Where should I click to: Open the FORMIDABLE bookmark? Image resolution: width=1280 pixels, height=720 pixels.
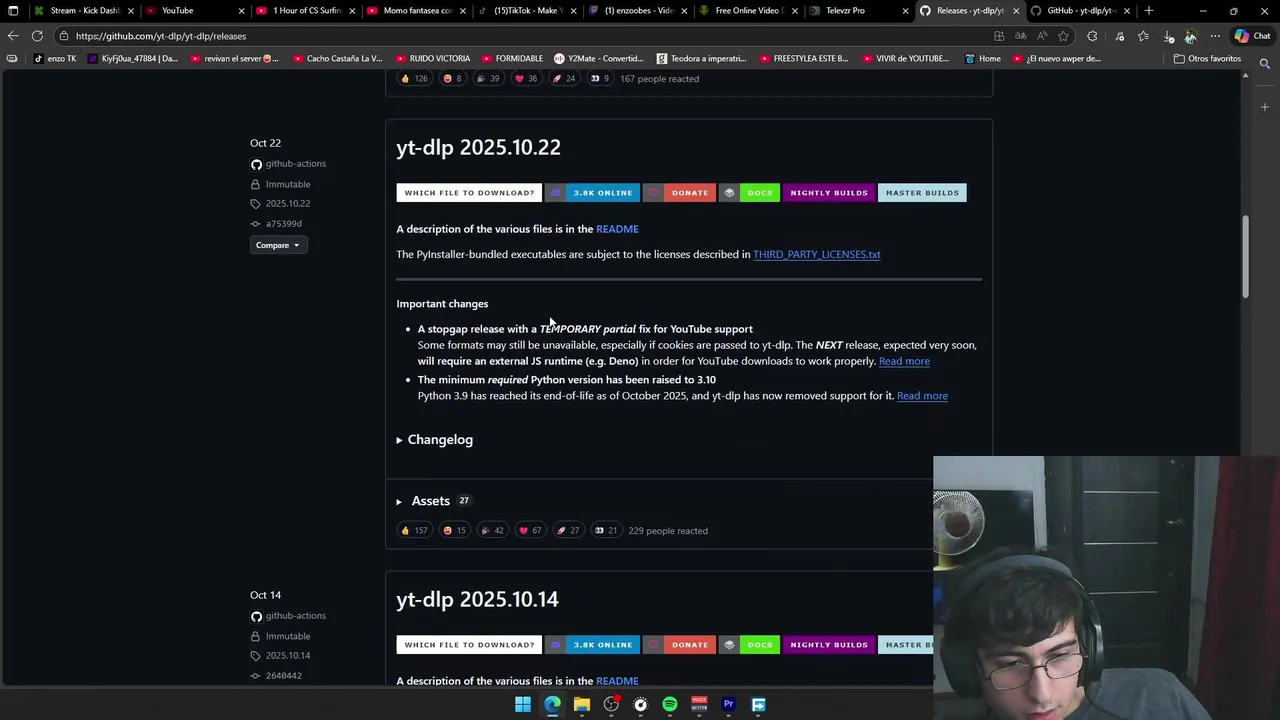pyautogui.click(x=511, y=59)
